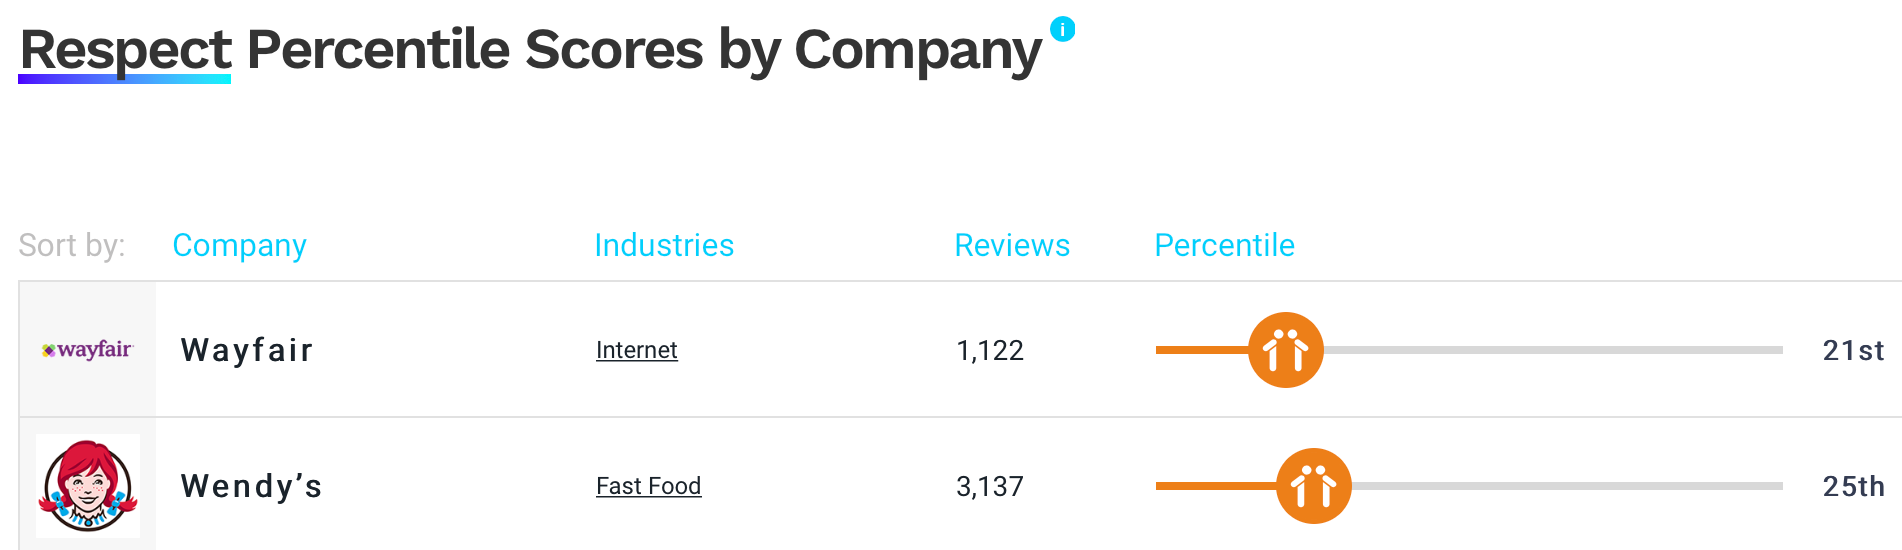Image resolution: width=1902 pixels, height=550 pixels.
Task: Click Wayfair's 1,122 reviews count
Action: tap(990, 350)
